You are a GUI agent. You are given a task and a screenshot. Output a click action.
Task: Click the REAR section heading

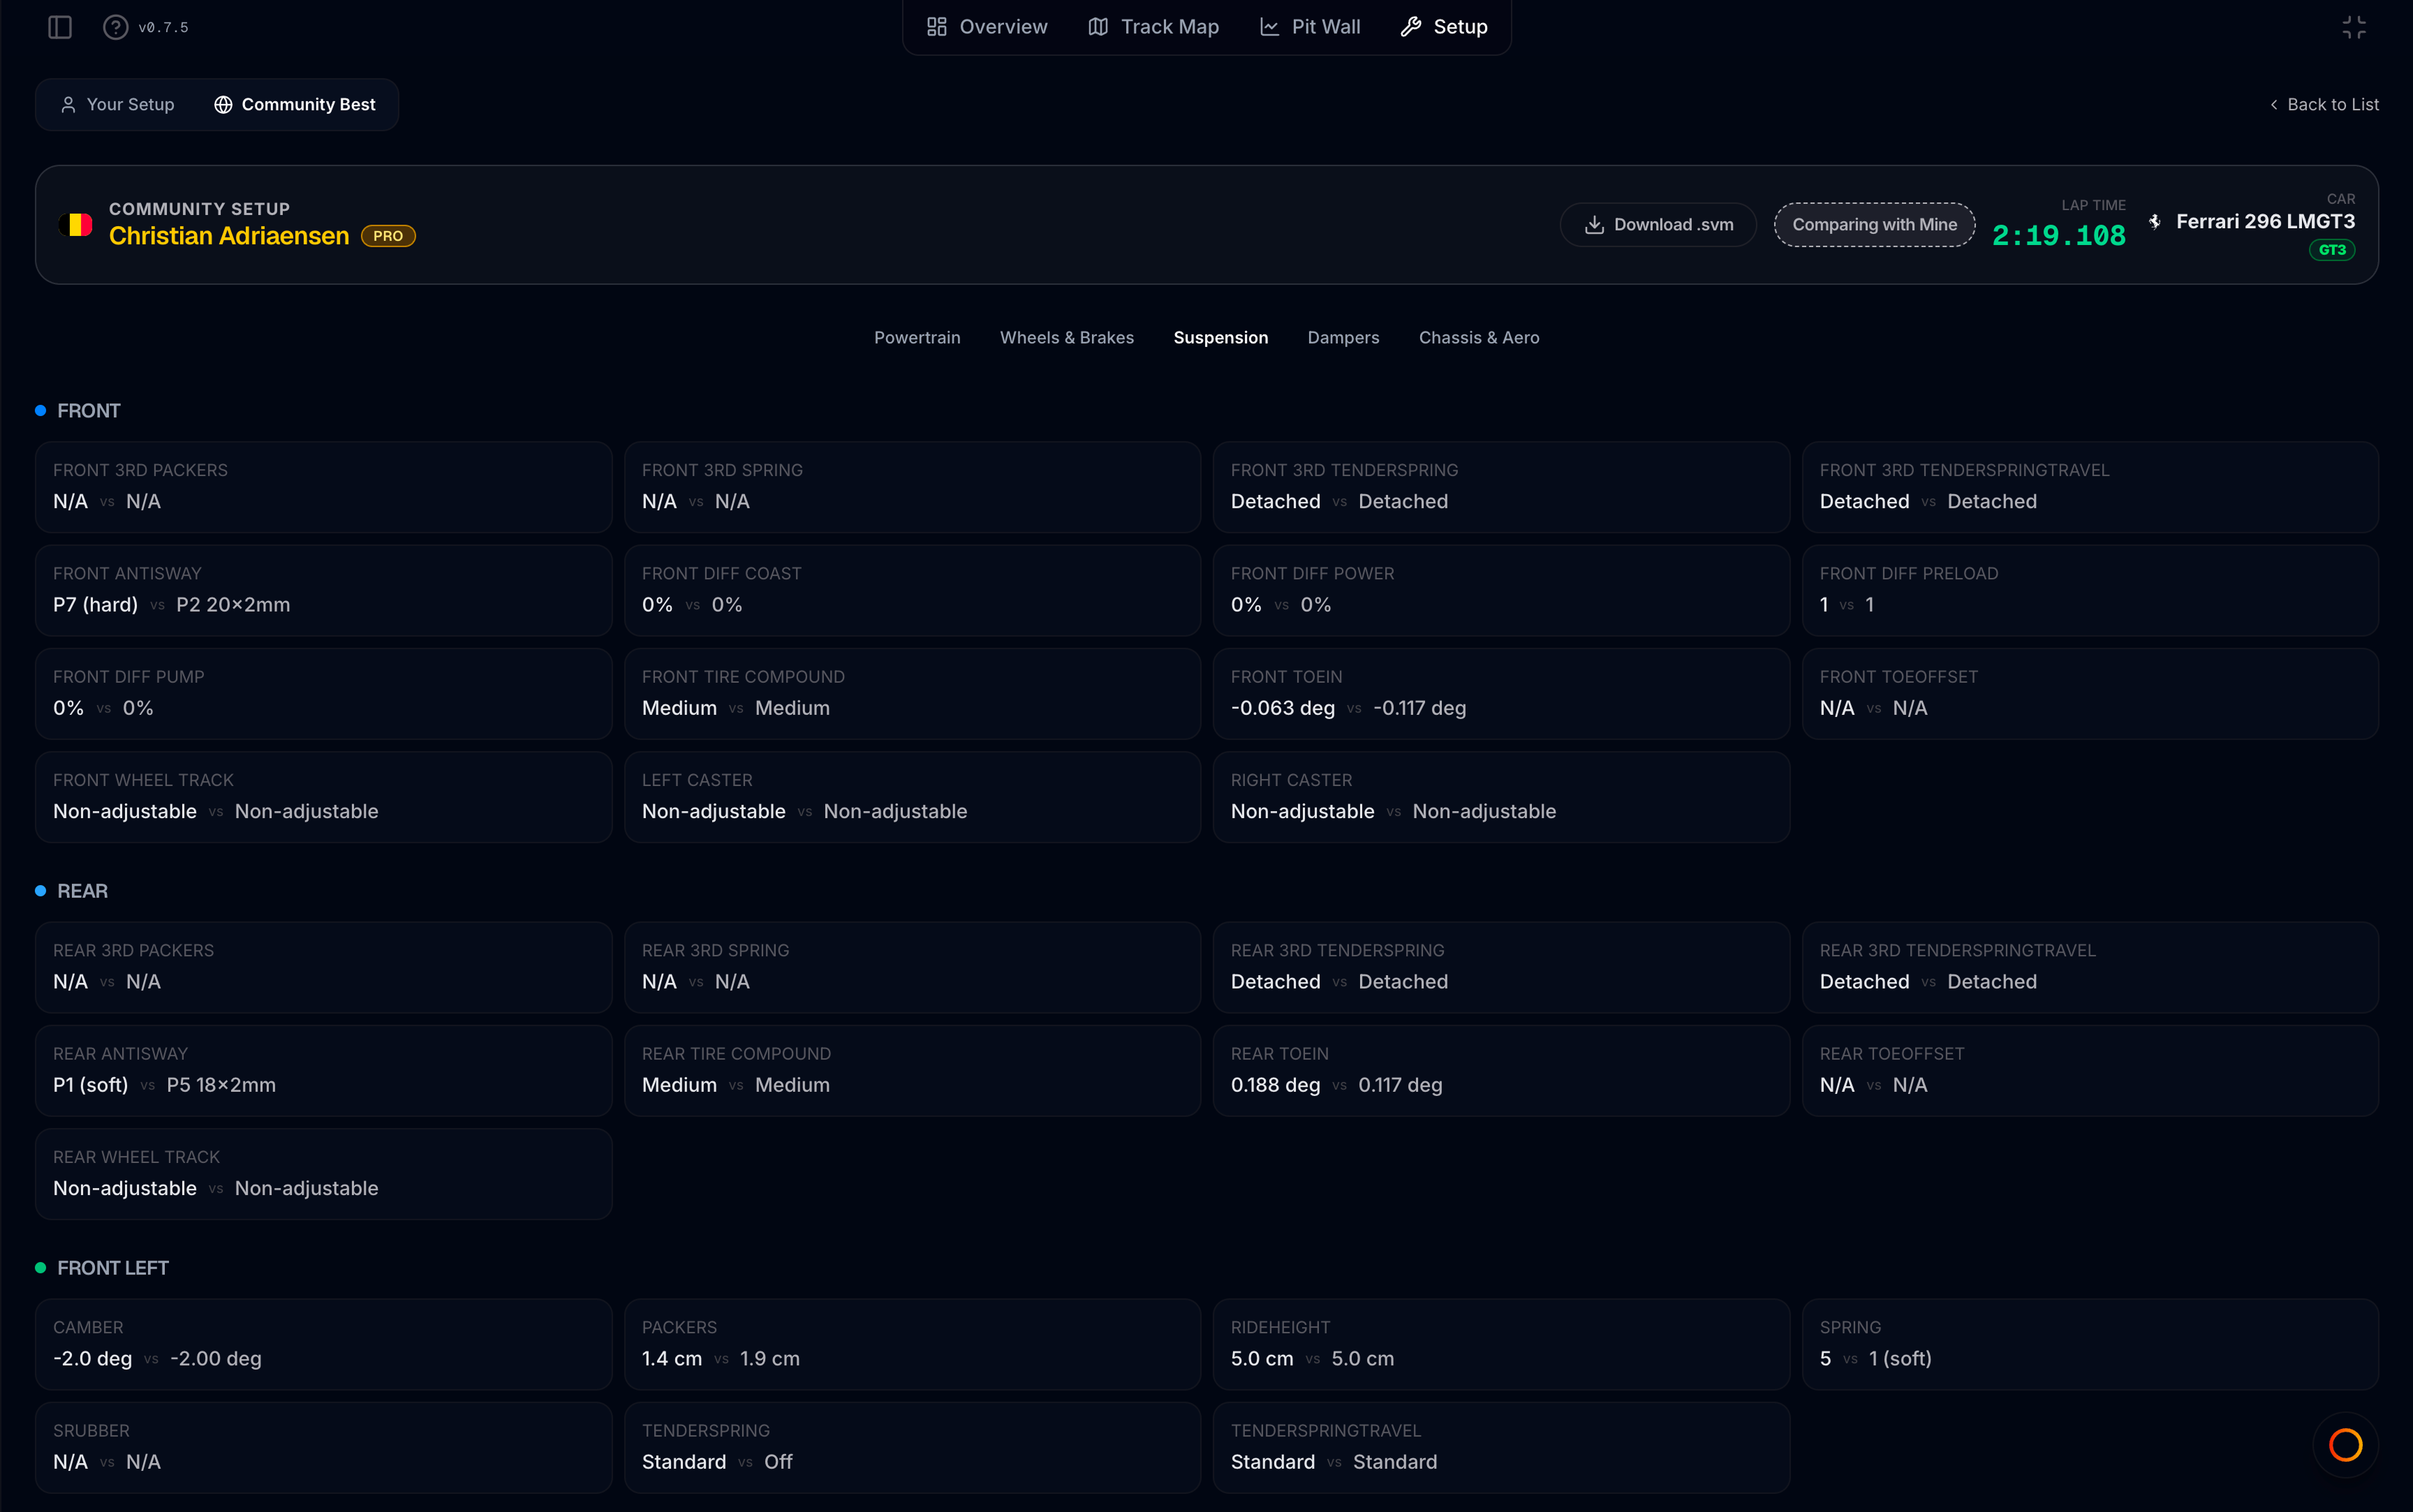pos(82,891)
